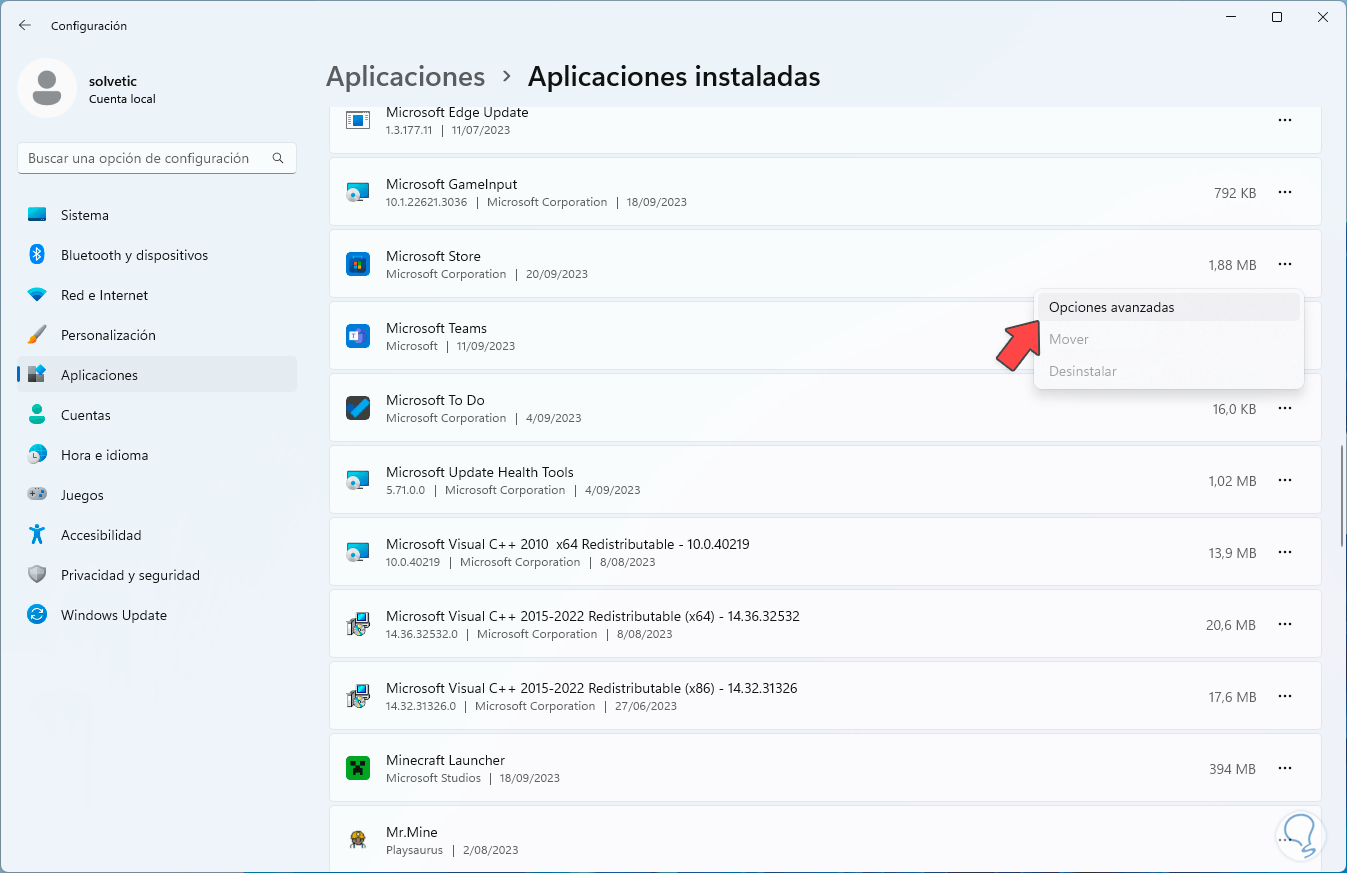Viewport: 1347px width, 873px height.
Task: Click the Cuenta local label under solvetic
Action: point(122,99)
